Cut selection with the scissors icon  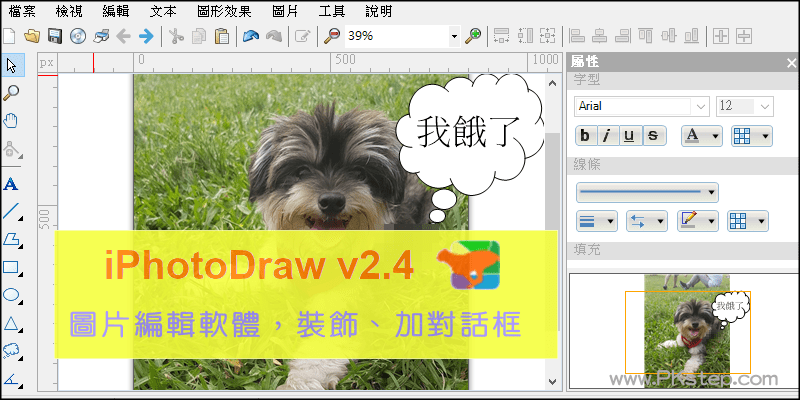(176, 36)
